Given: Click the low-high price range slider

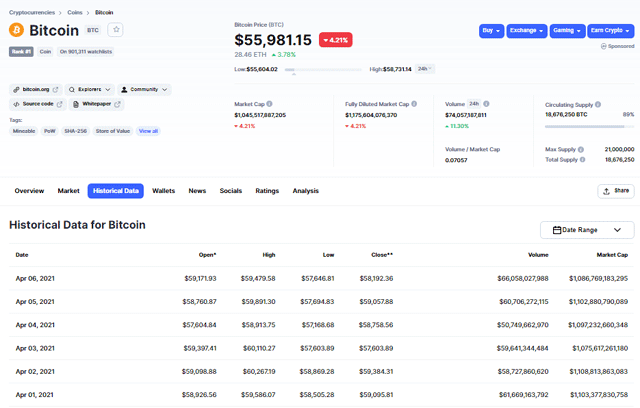Looking at the screenshot, I should click(x=323, y=70).
